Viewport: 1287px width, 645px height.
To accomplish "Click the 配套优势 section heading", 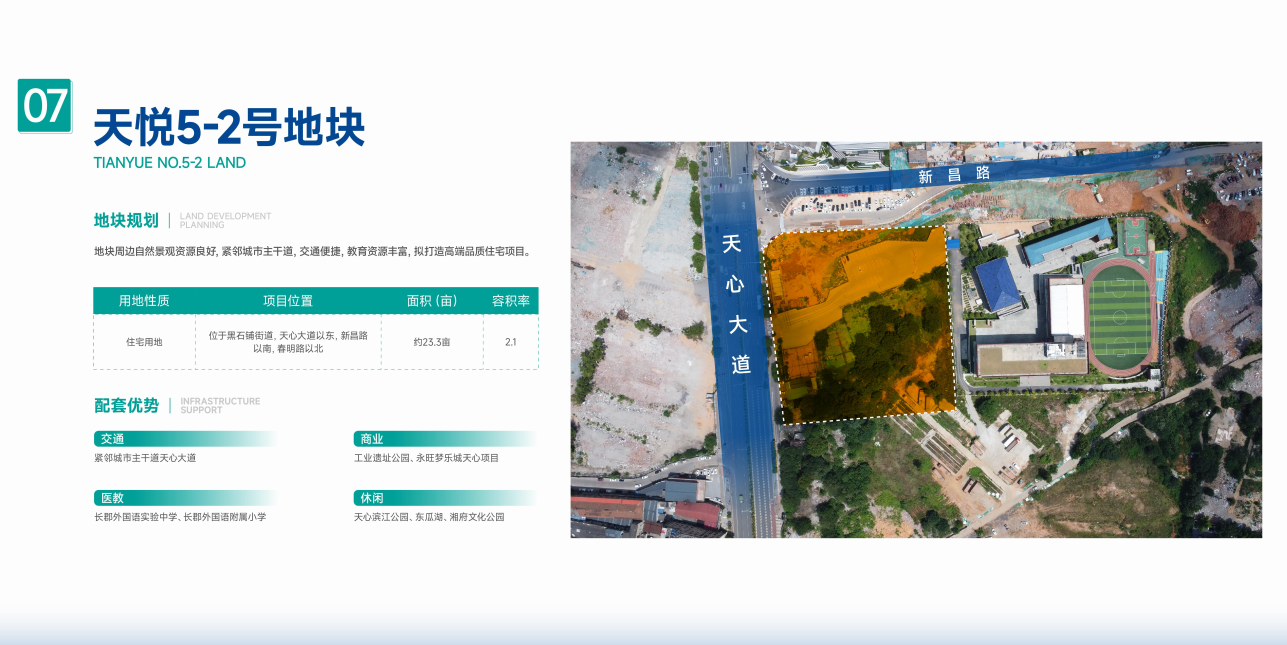I will pyautogui.click(x=126, y=406).
